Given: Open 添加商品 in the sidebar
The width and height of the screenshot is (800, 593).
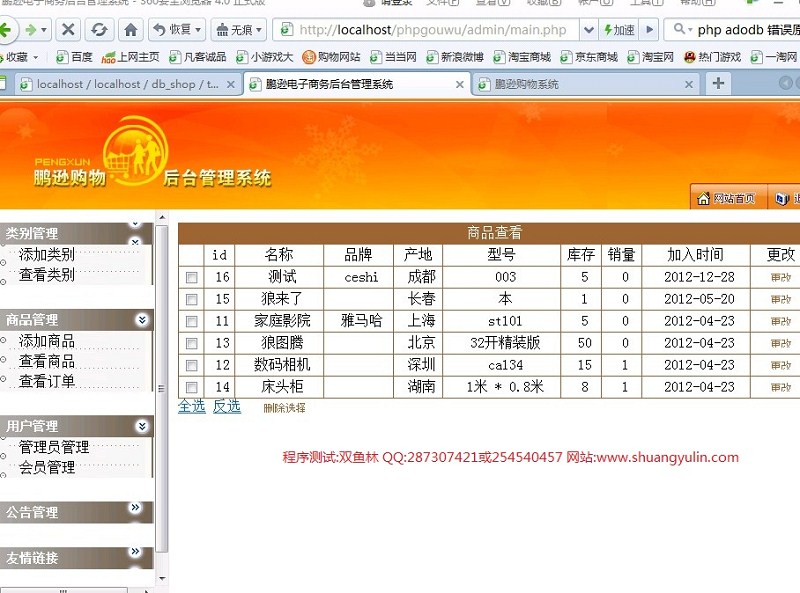Looking at the screenshot, I should point(47,341).
